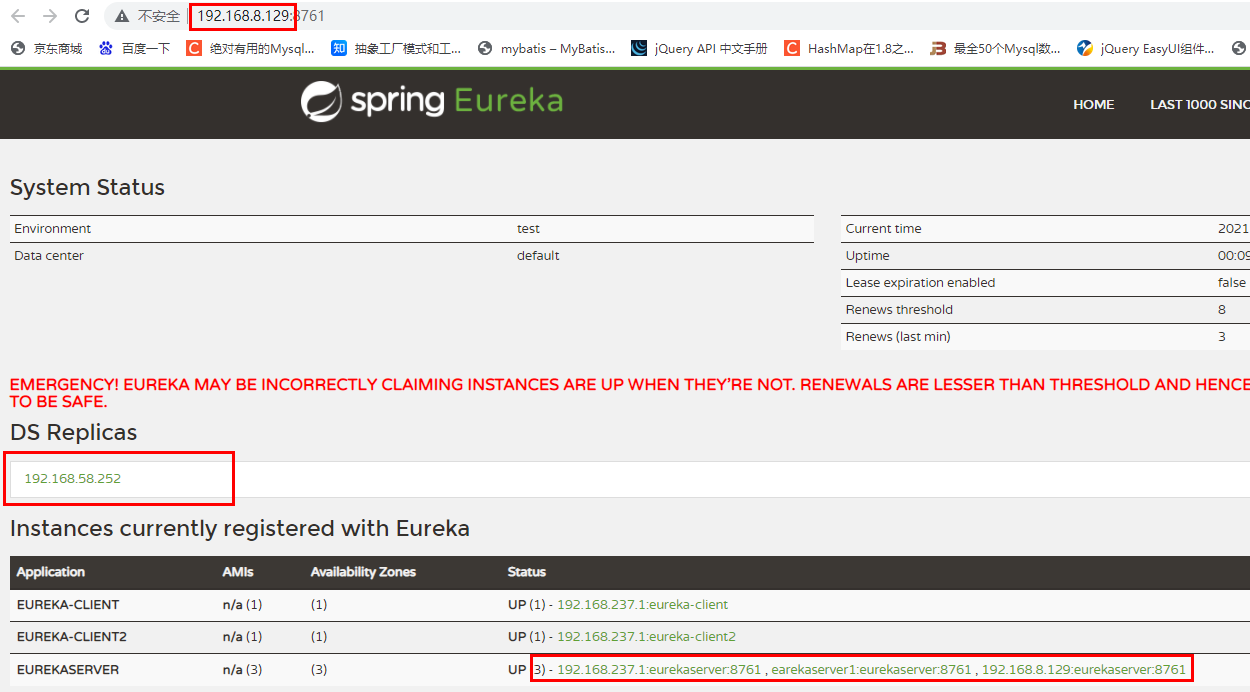Open the jQuery API 中文手册 bookmark
Image resolution: width=1250 pixels, height=692 pixels.
(x=700, y=48)
